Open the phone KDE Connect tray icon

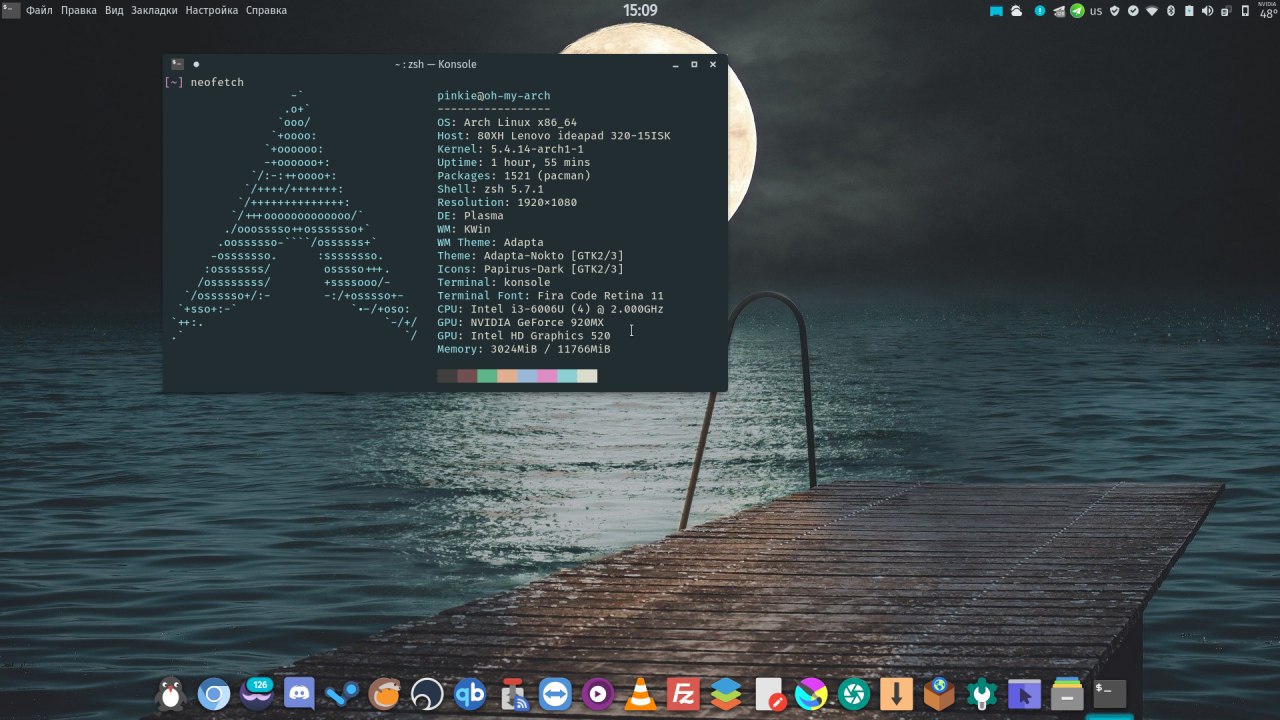[1245, 11]
